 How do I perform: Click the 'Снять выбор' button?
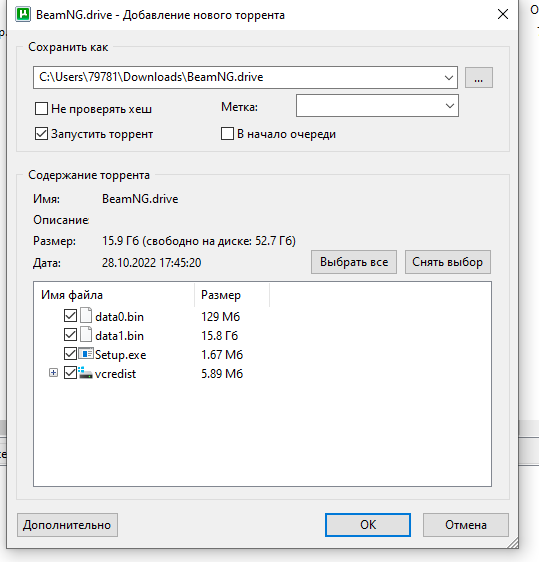(448, 262)
